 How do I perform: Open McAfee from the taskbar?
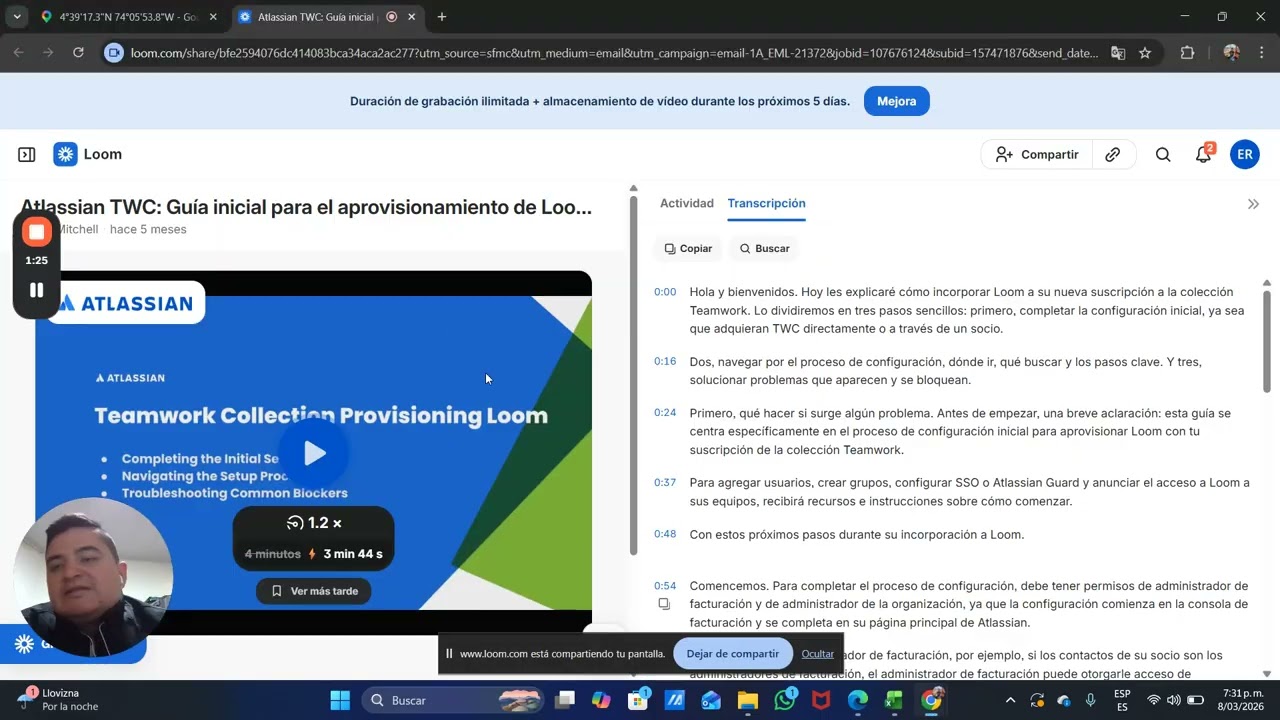click(x=821, y=700)
